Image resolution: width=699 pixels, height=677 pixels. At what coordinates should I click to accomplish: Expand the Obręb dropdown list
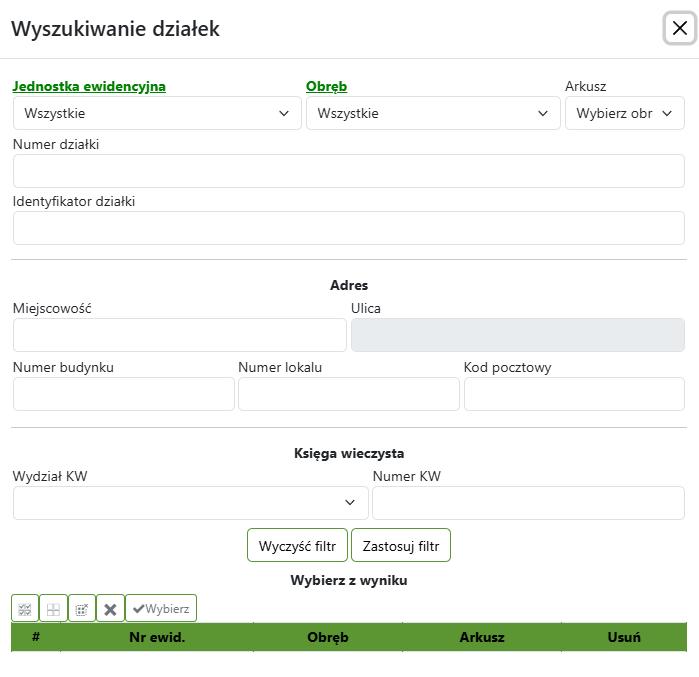[x=433, y=113]
